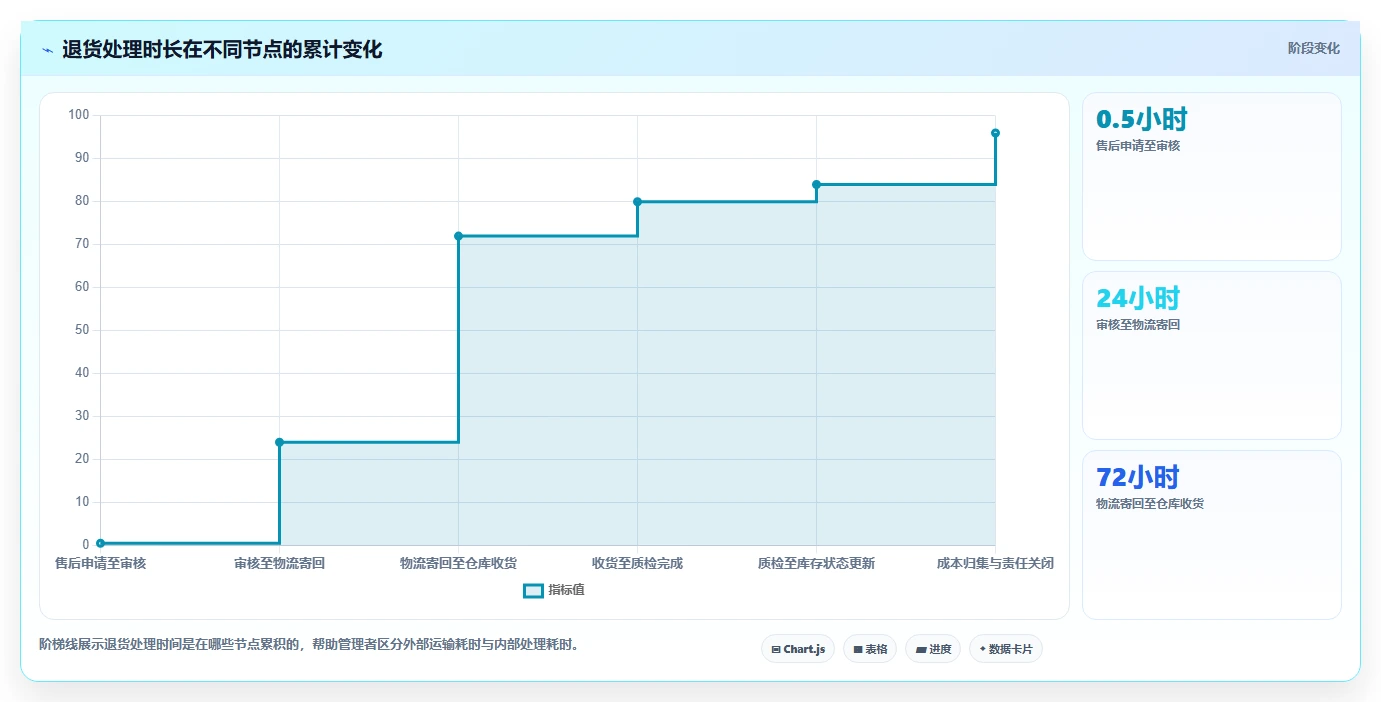Click the description text starting 阶梯线展示

309,645
